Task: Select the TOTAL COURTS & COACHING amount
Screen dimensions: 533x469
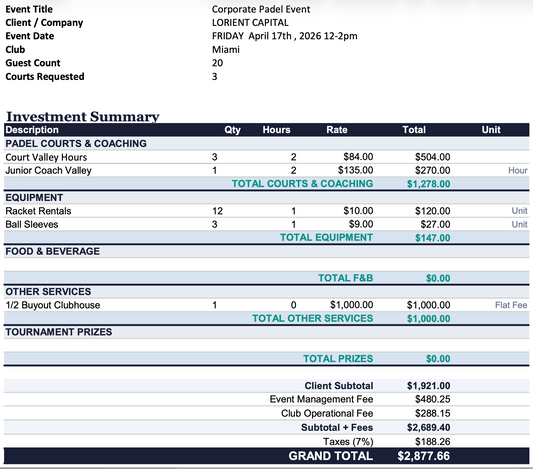Action: [x=429, y=184]
